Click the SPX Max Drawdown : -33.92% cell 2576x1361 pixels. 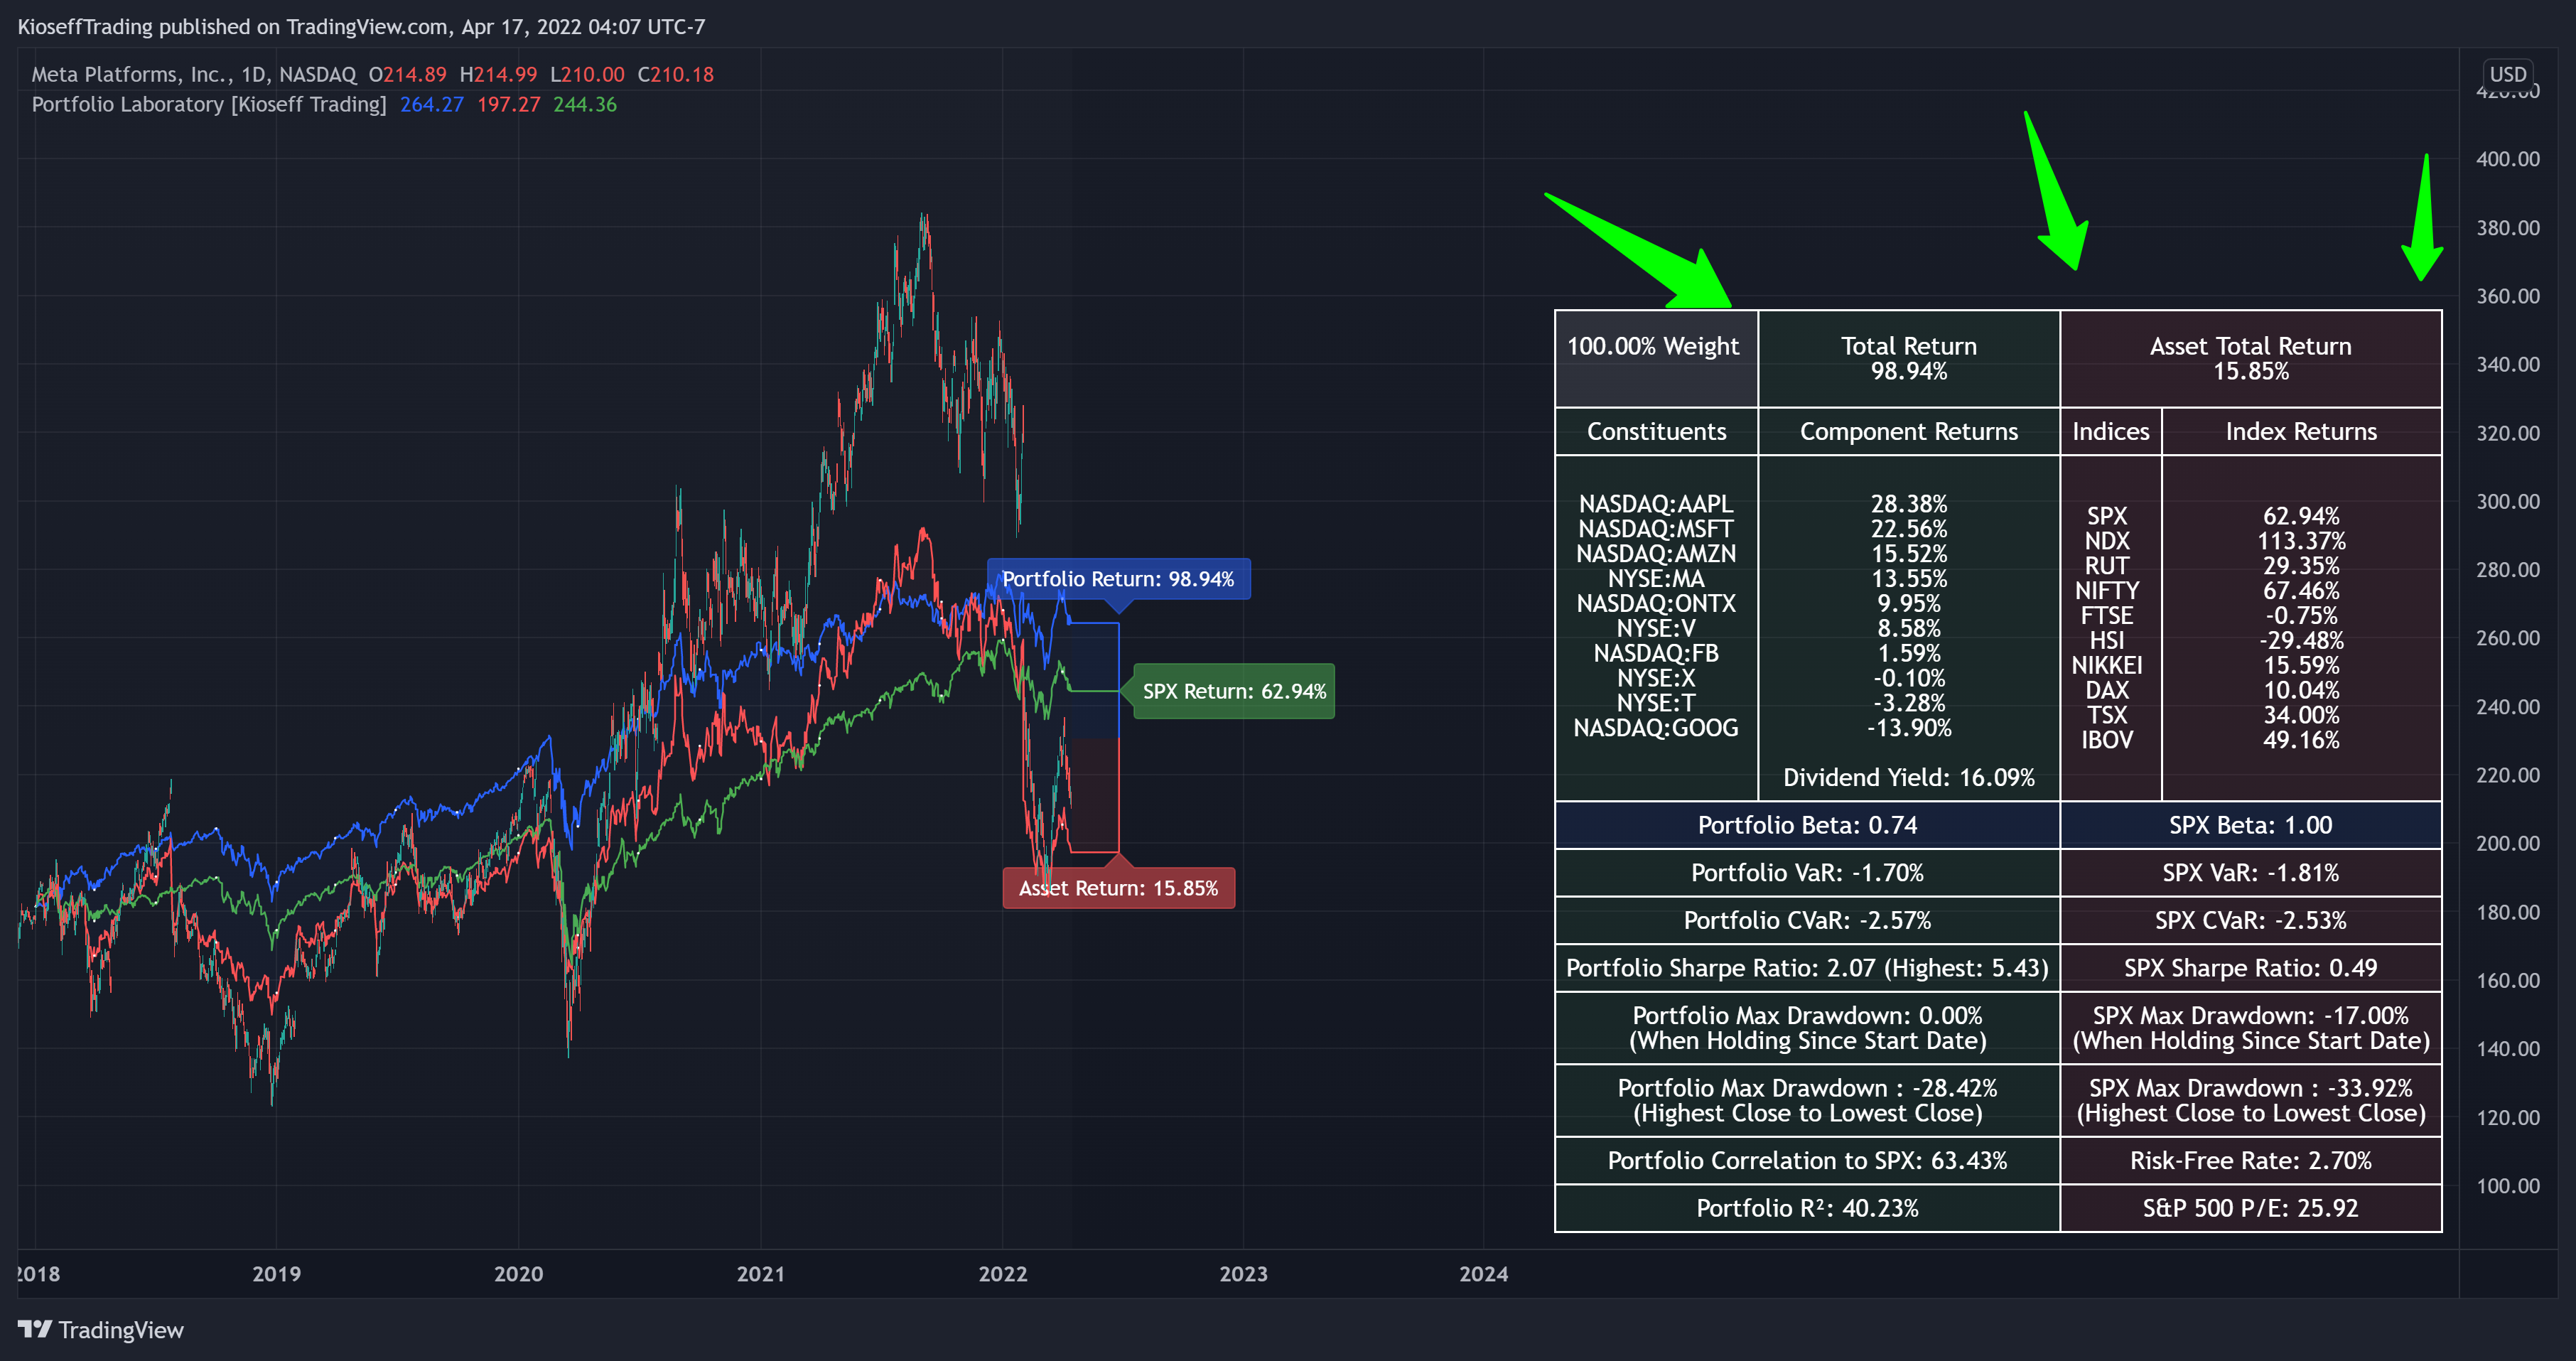(x=2251, y=1101)
